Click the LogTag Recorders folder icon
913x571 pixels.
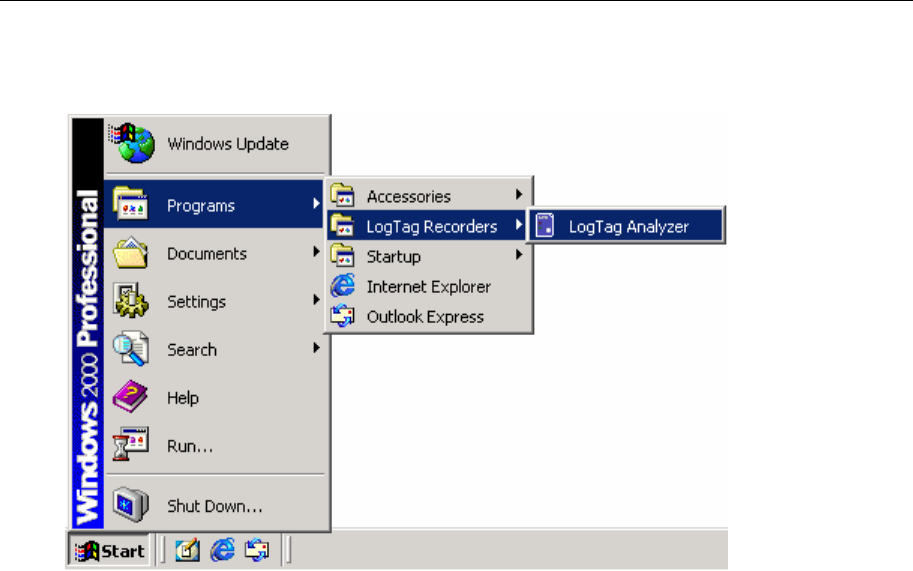[343, 226]
